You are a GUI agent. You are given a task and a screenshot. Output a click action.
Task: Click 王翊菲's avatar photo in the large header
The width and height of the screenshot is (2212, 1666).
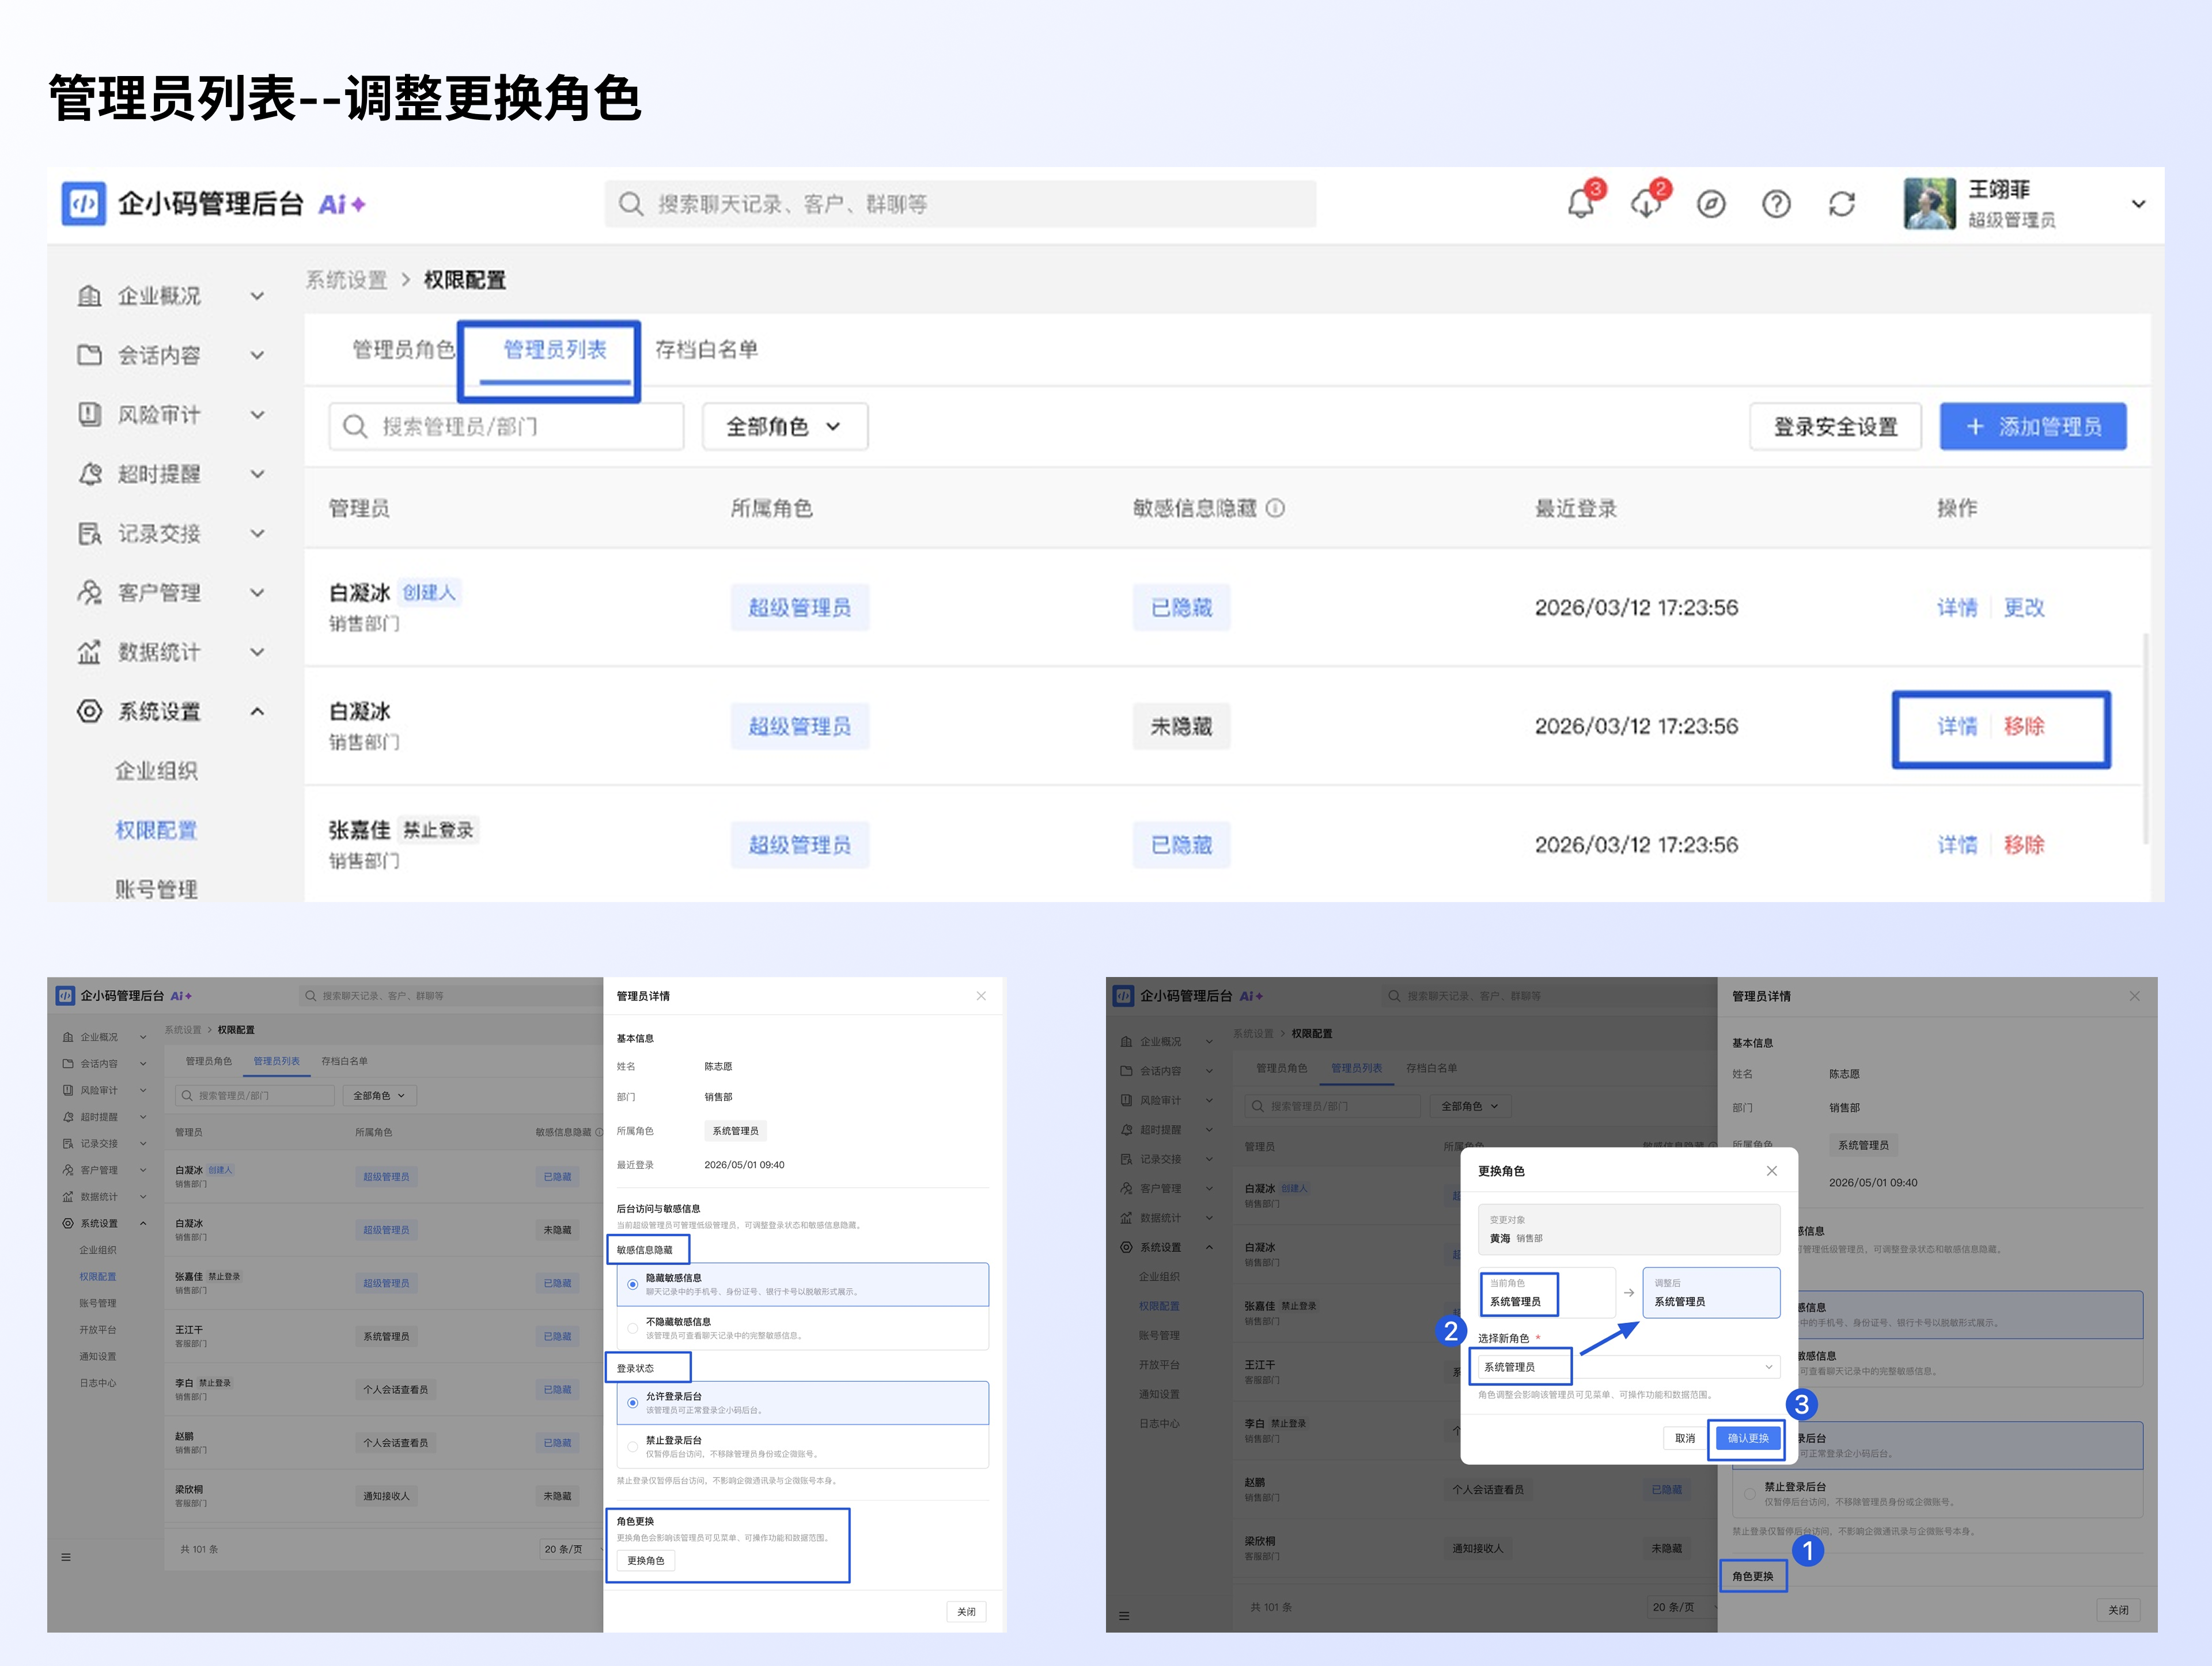pos(1929,204)
